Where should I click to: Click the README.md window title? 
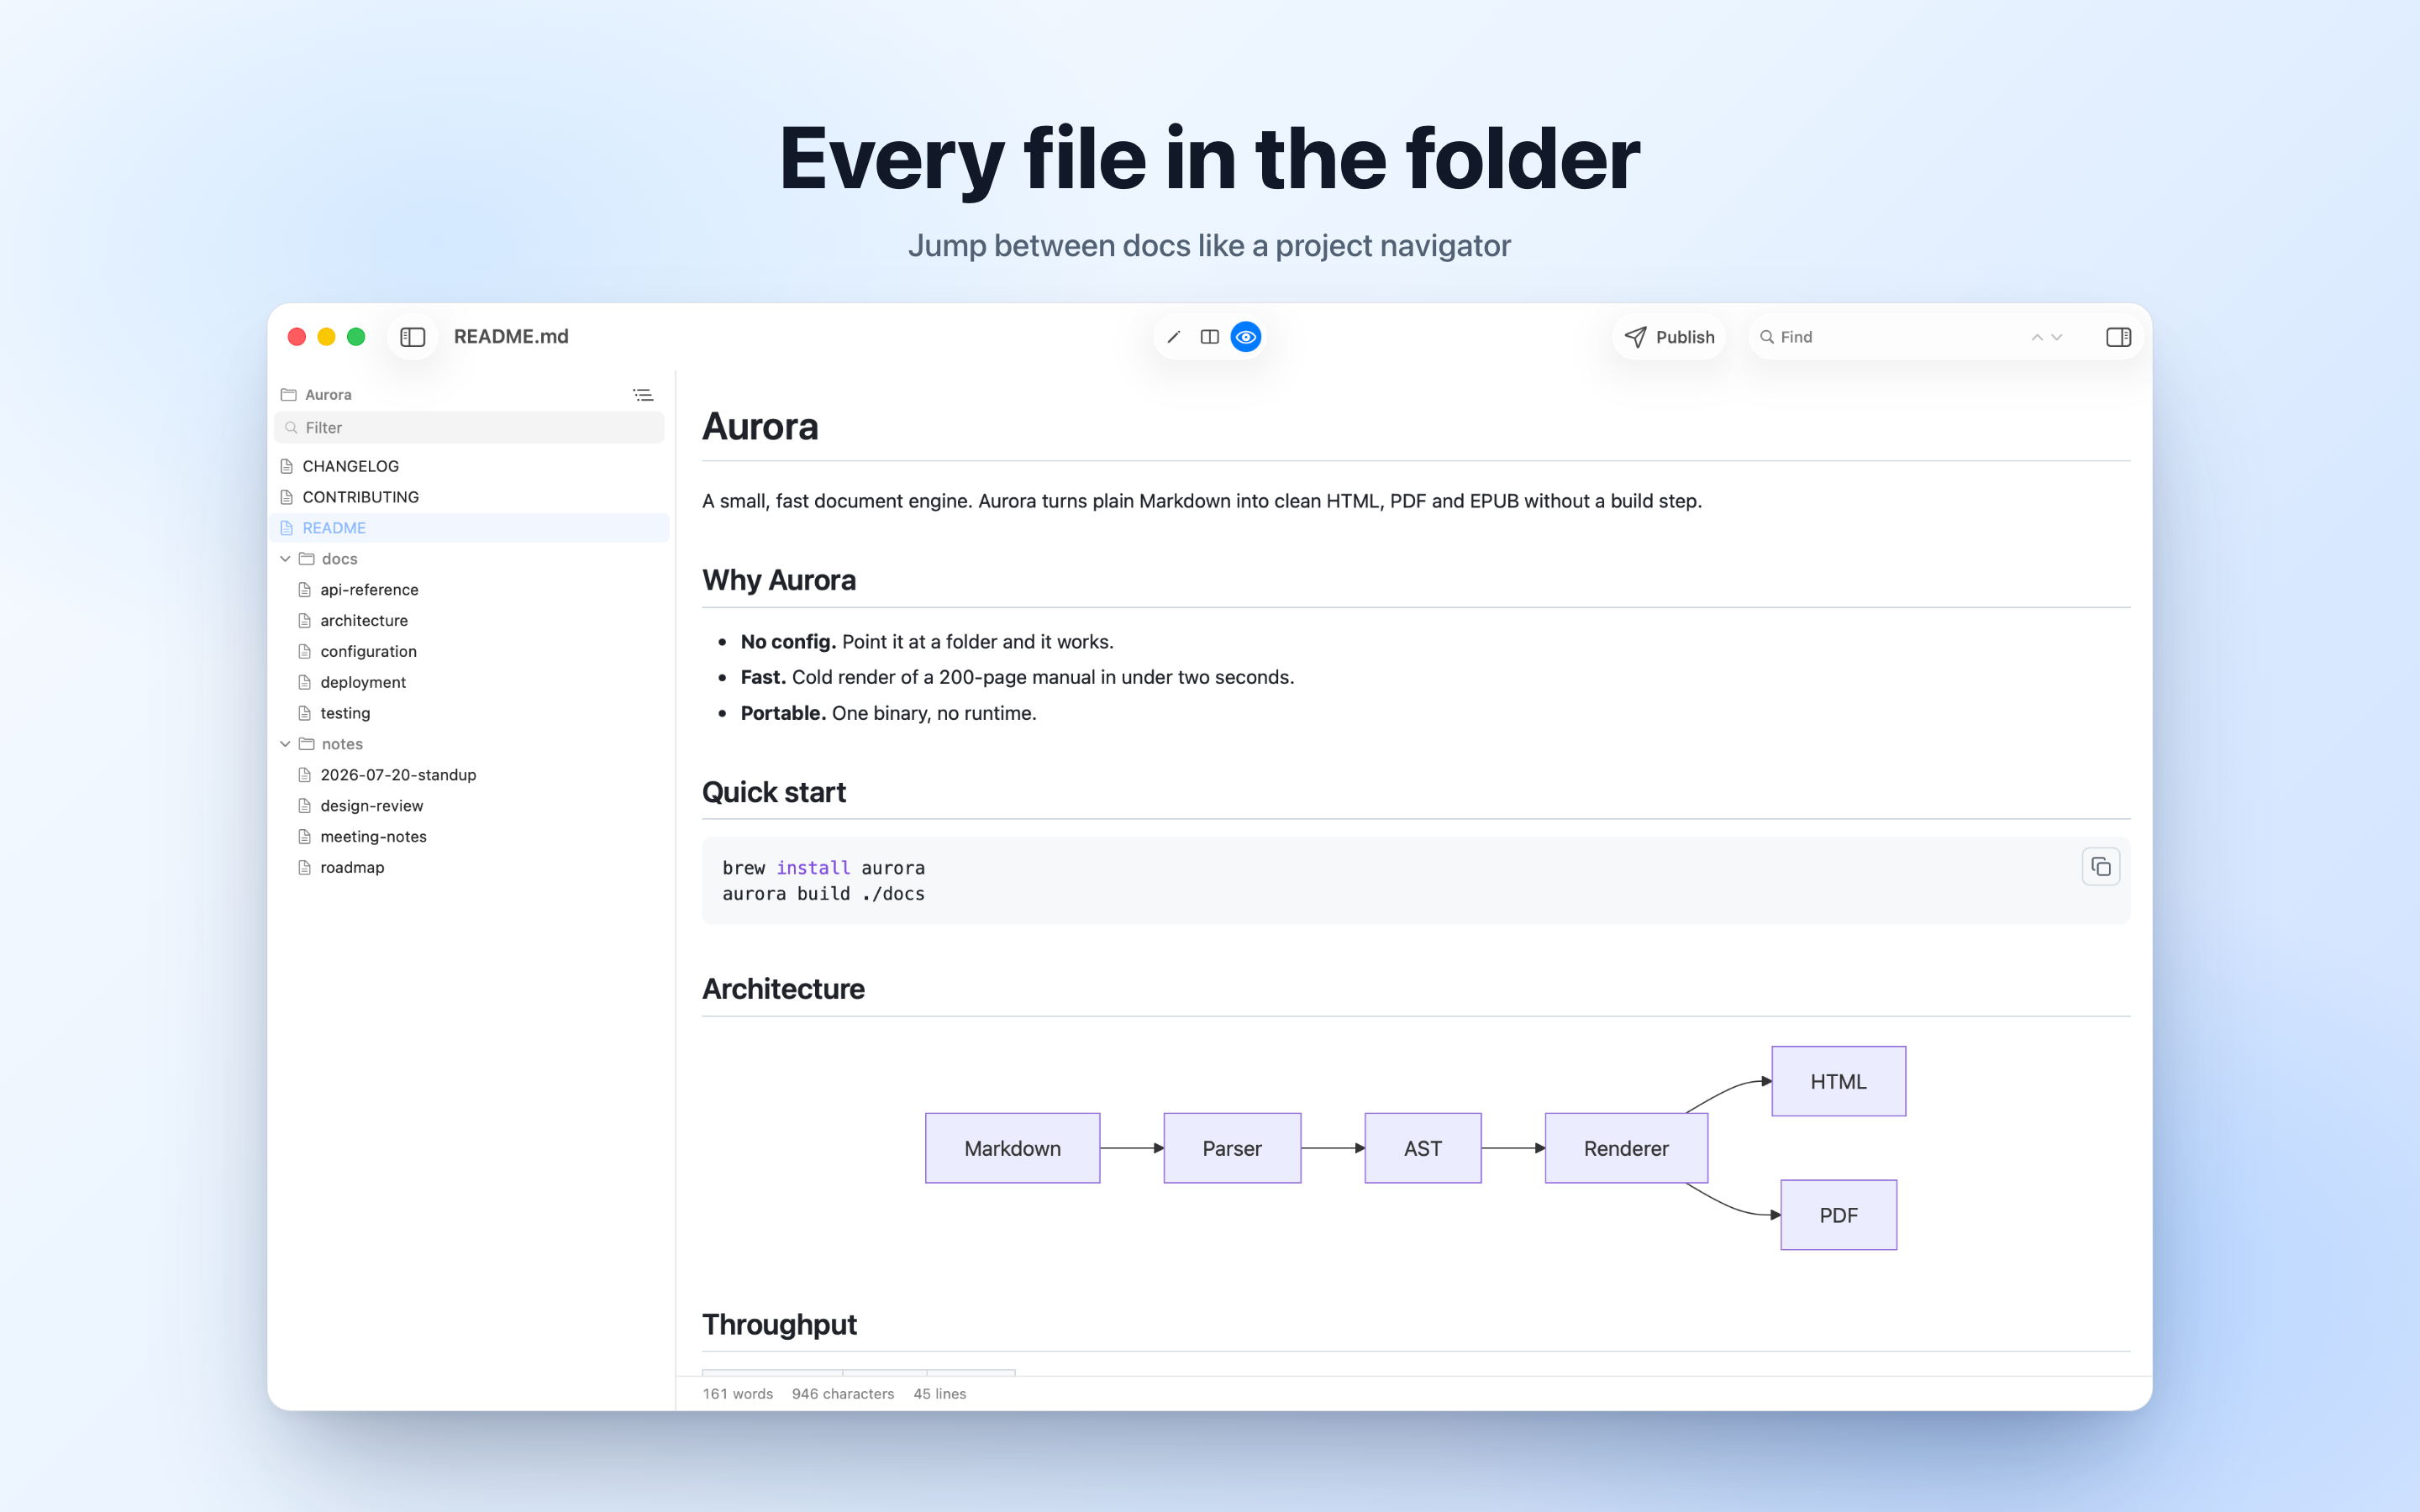pos(511,337)
